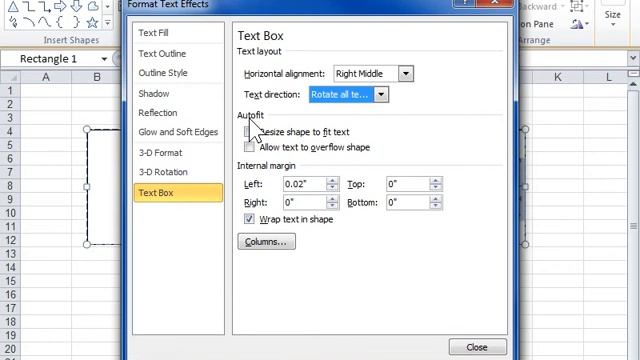Click inside the Right margin field
Screen dimensions: 640x360
pos(304,202)
